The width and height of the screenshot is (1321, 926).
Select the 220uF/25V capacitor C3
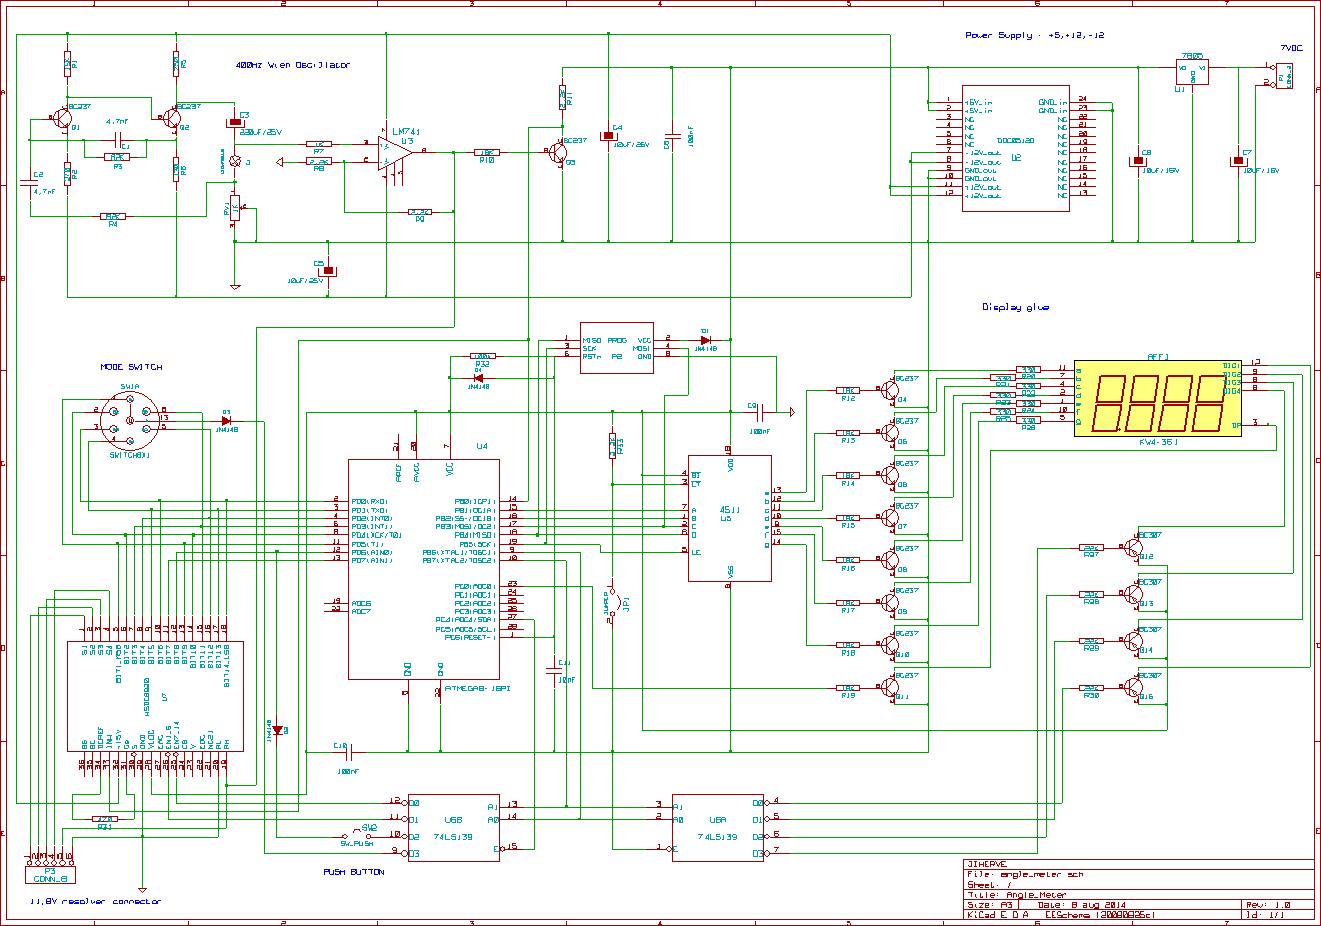point(236,122)
